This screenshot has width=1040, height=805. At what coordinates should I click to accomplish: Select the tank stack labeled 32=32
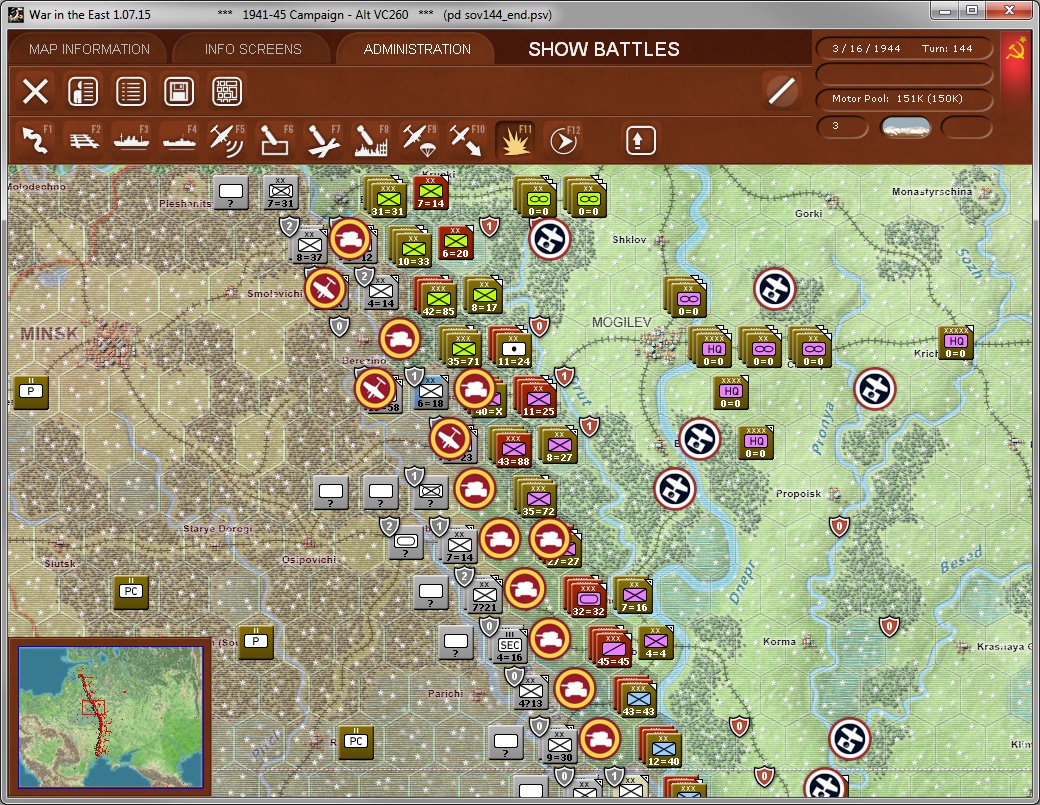tap(588, 598)
